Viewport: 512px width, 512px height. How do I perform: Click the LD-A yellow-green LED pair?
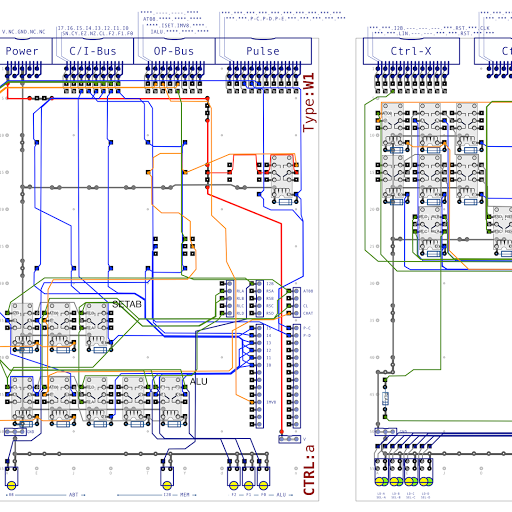(381, 482)
